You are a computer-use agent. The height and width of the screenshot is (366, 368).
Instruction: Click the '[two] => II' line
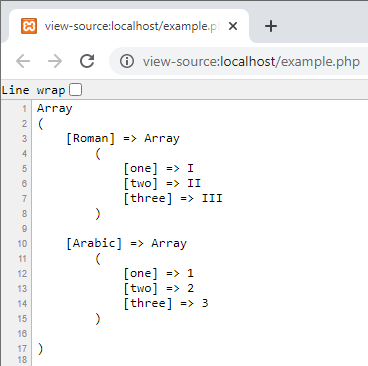click(162, 184)
